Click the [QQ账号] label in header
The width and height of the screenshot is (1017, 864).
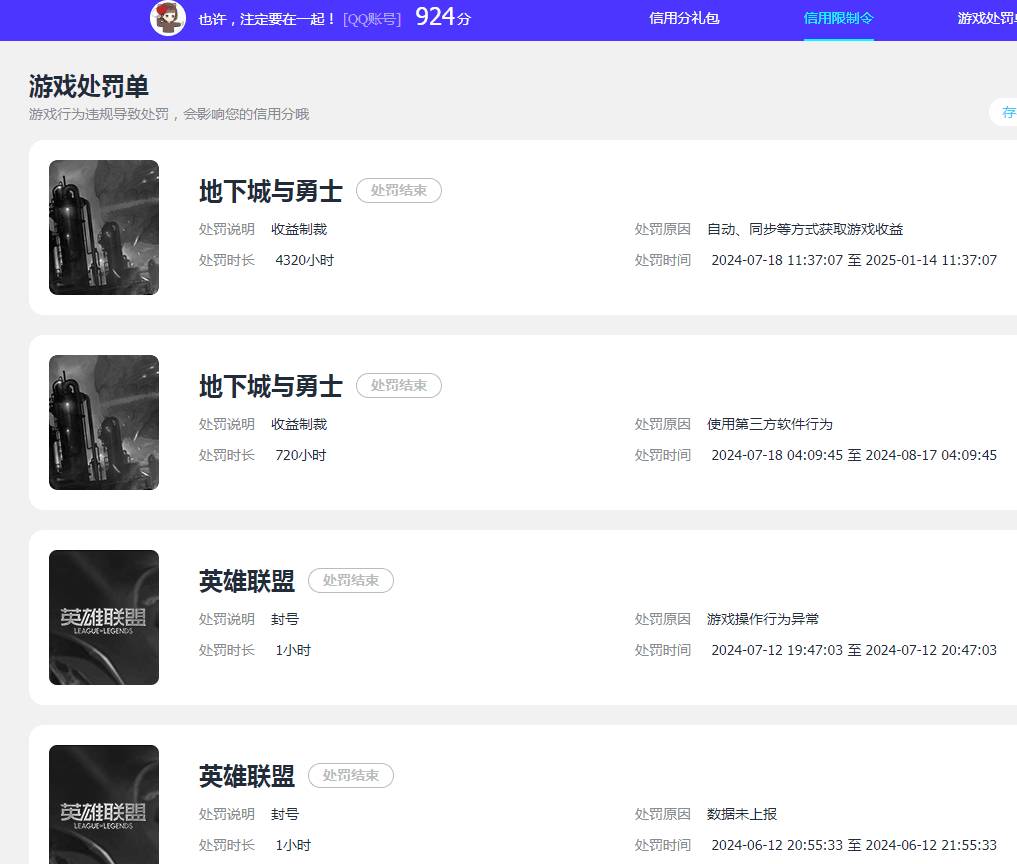(371, 19)
